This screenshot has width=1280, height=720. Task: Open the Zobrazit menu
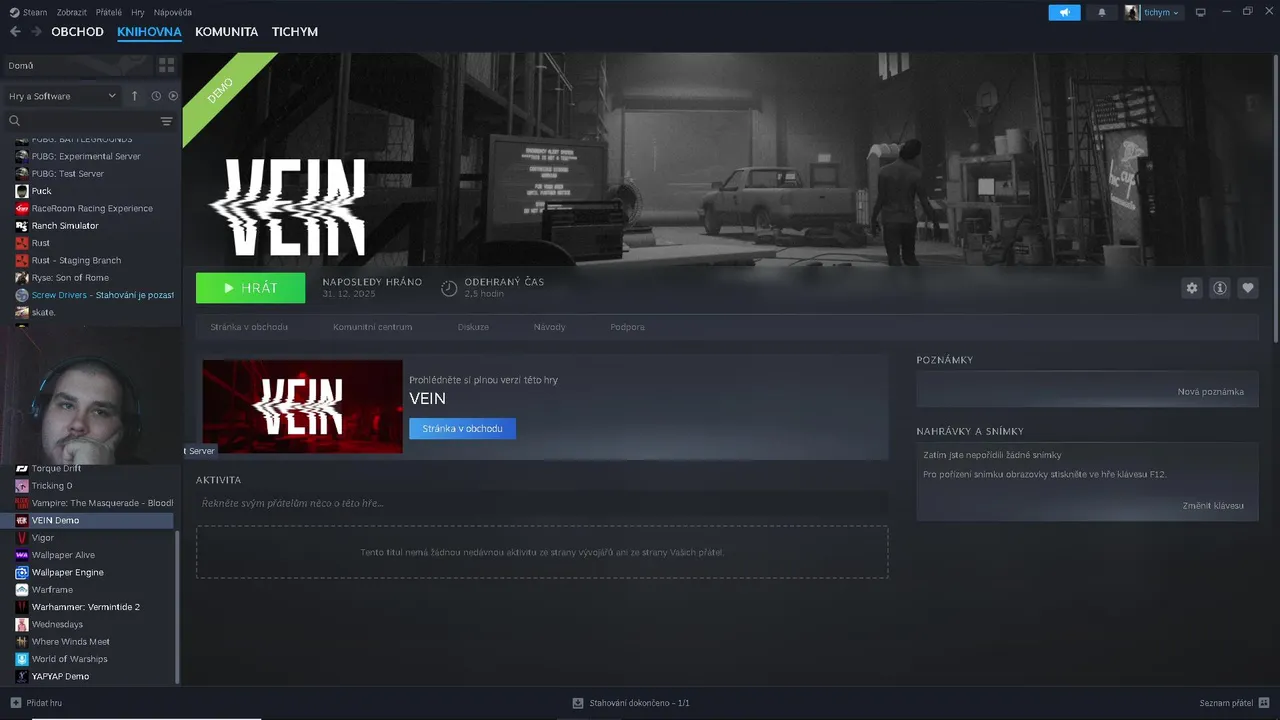click(71, 12)
